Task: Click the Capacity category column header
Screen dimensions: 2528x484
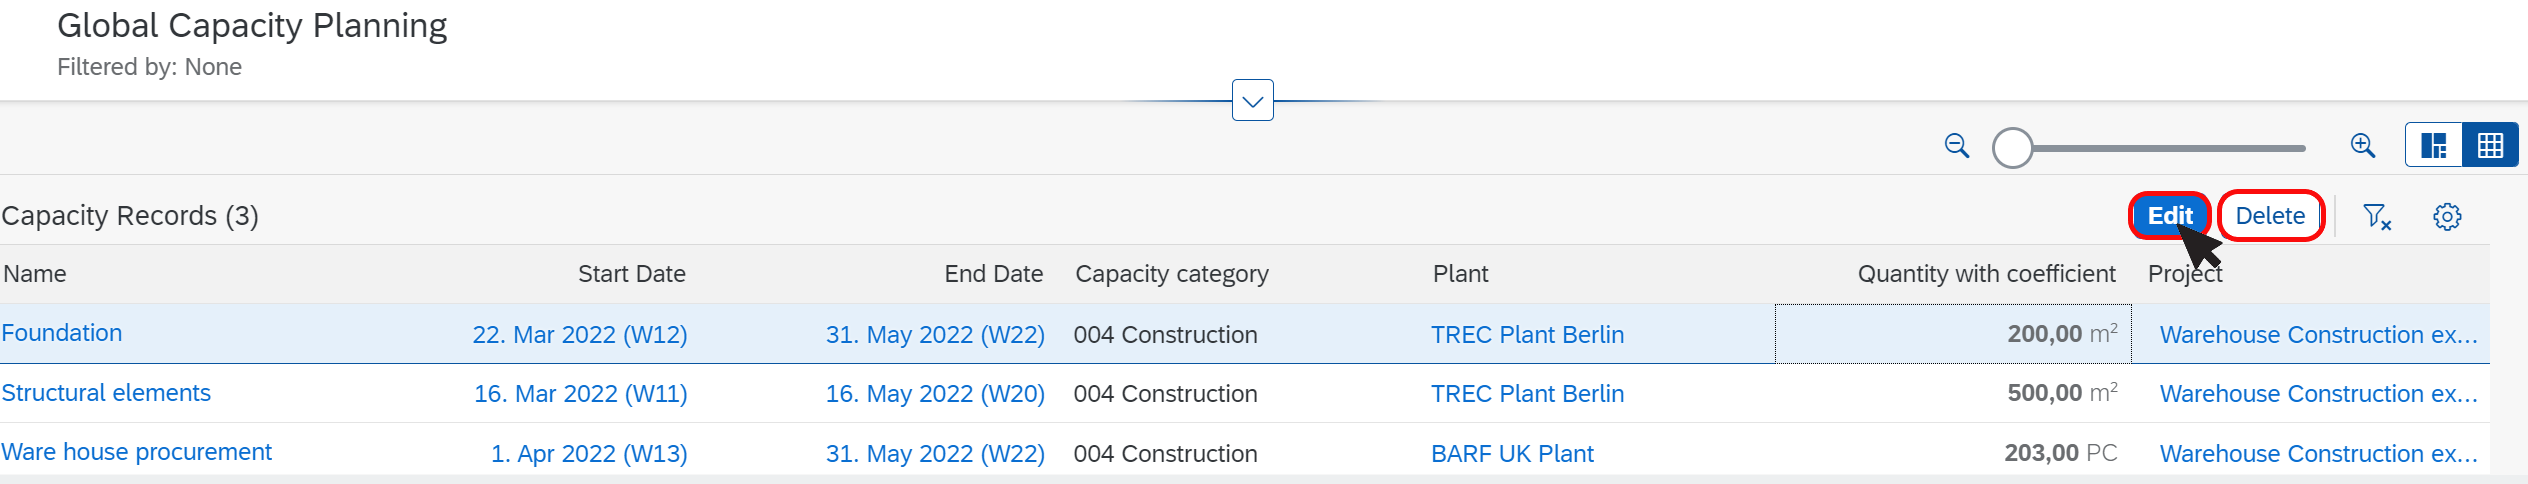Action: 1172,274
